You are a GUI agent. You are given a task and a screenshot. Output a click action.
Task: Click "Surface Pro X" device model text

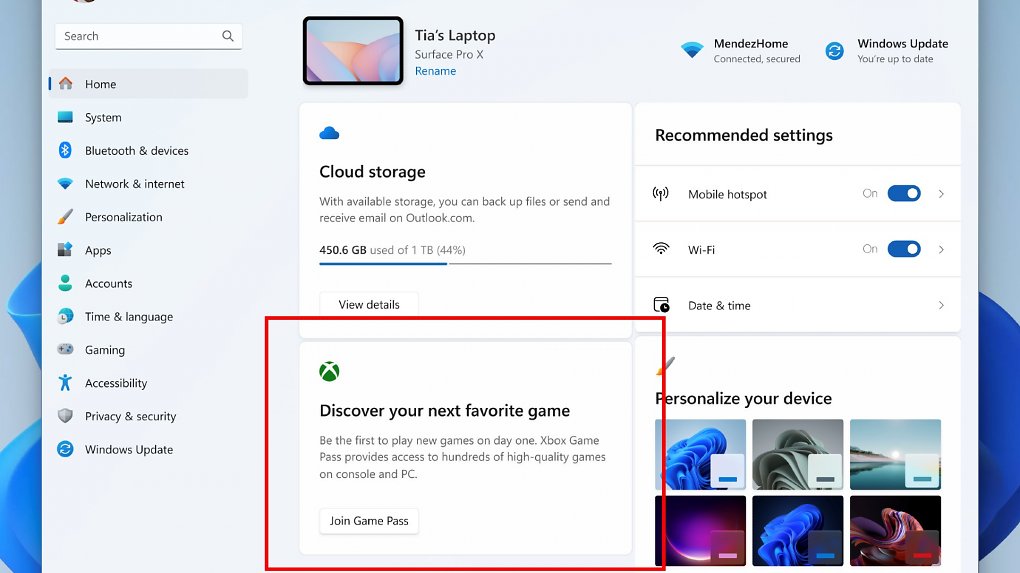coord(449,54)
